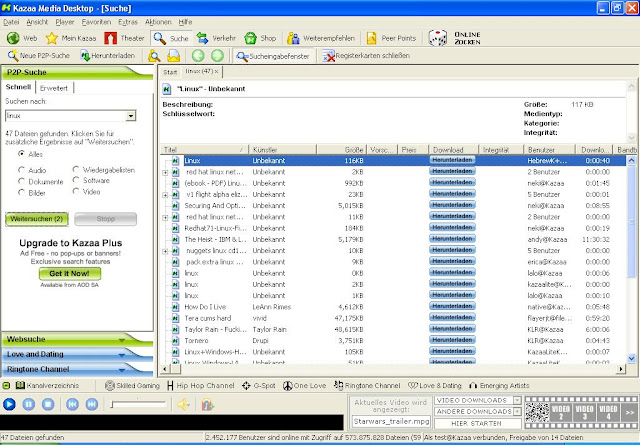Open the Peer Points icon

pyautogui.click(x=371, y=38)
